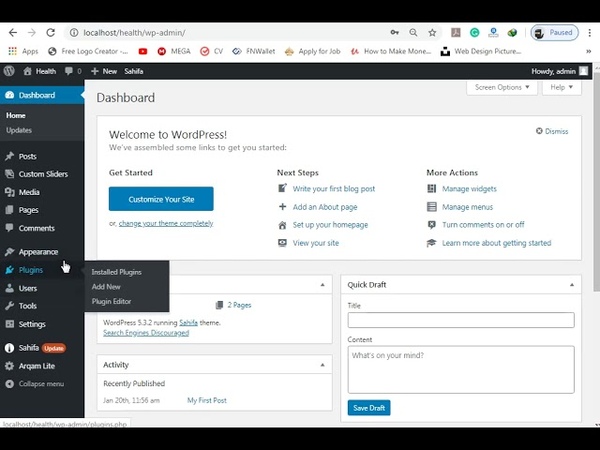Open Manage menus link
The width and height of the screenshot is (600, 450).
pyautogui.click(x=467, y=207)
